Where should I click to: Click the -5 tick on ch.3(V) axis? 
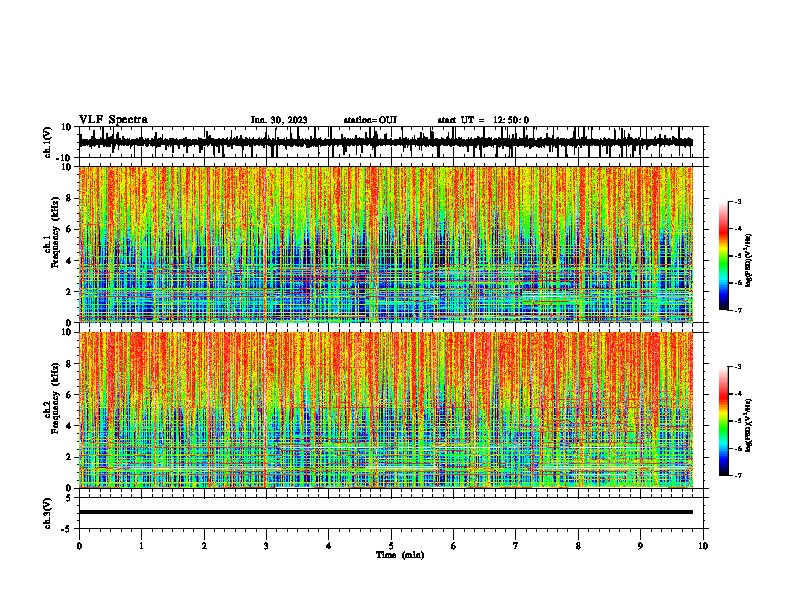(x=67, y=529)
